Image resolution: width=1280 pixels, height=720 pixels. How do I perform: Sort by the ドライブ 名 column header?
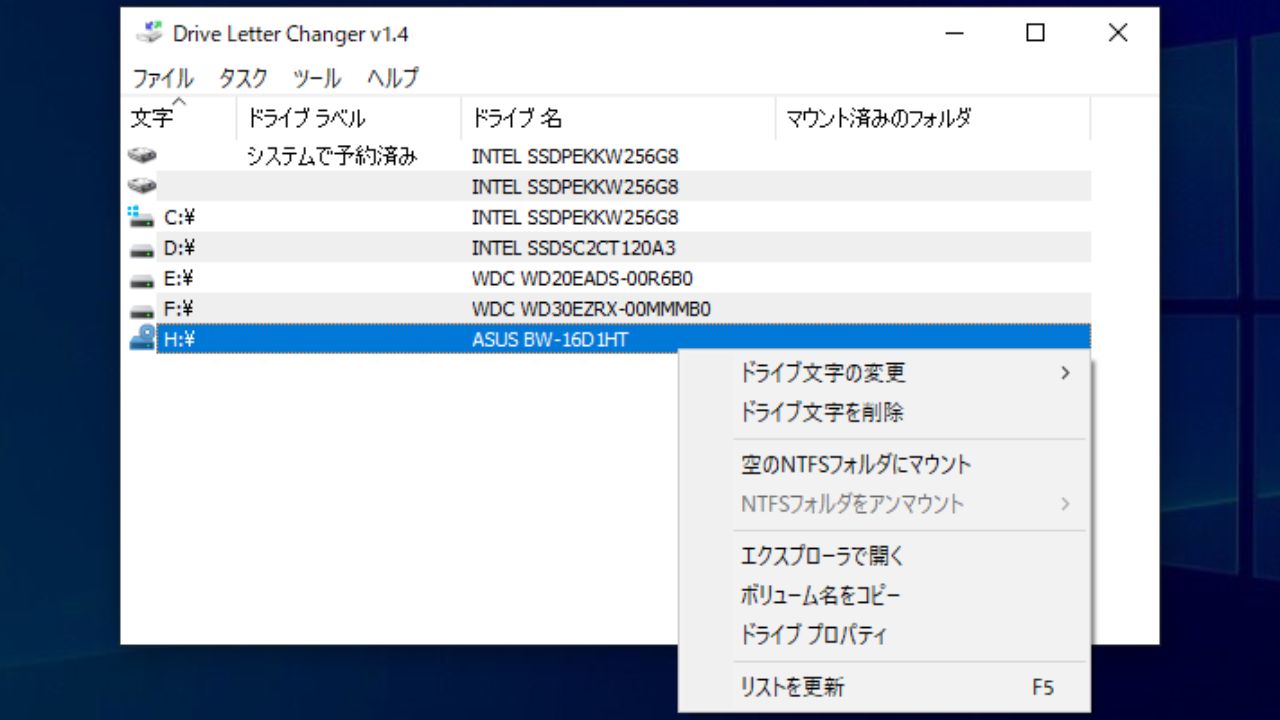tap(618, 118)
